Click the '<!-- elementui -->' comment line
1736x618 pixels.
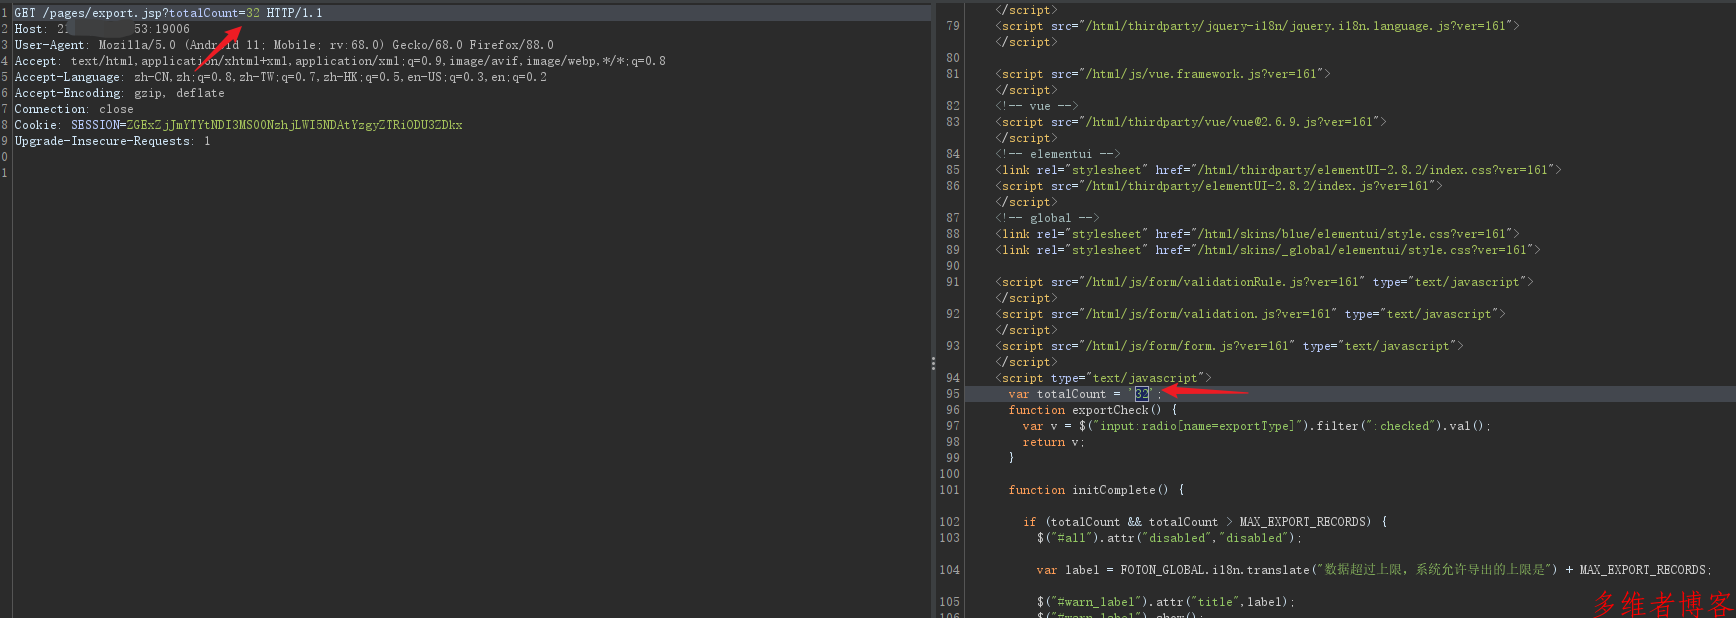[1058, 154]
